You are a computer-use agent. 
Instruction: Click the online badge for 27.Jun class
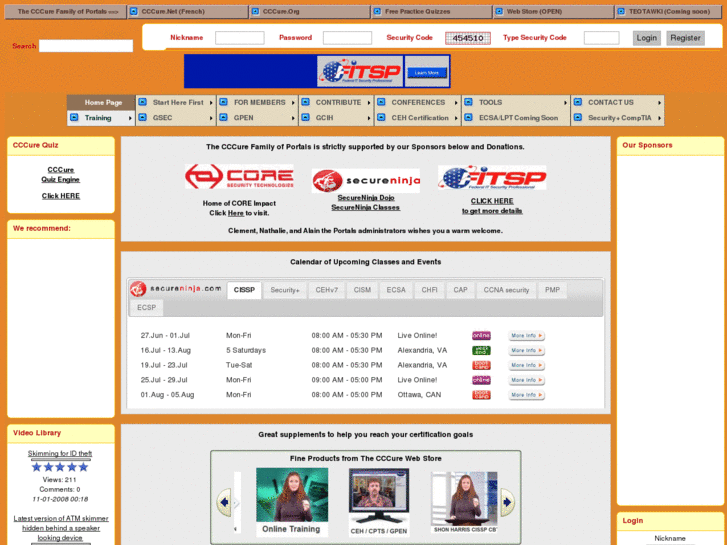click(x=481, y=335)
